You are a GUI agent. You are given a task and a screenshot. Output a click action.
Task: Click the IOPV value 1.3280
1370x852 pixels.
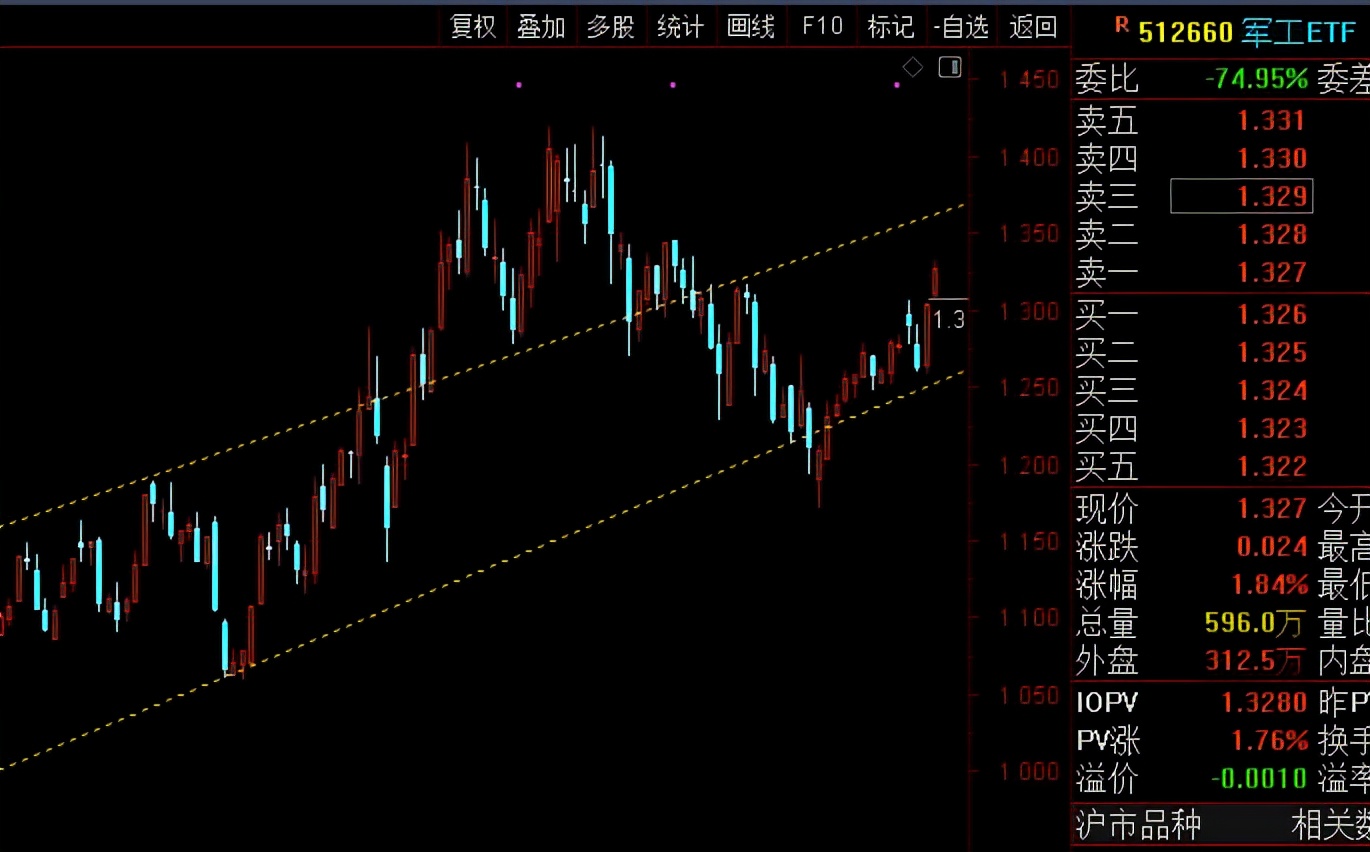pyautogui.click(x=1264, y=703)
